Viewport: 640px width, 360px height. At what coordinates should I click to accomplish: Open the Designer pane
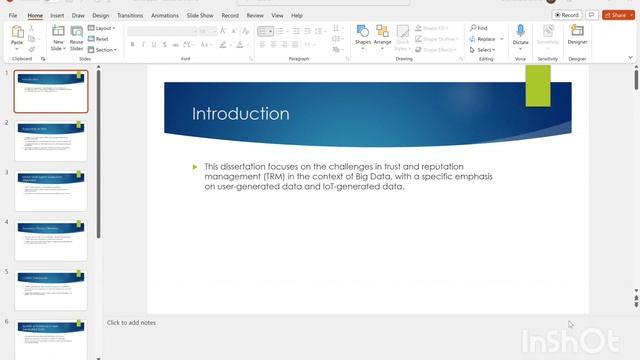click(577, 35)
